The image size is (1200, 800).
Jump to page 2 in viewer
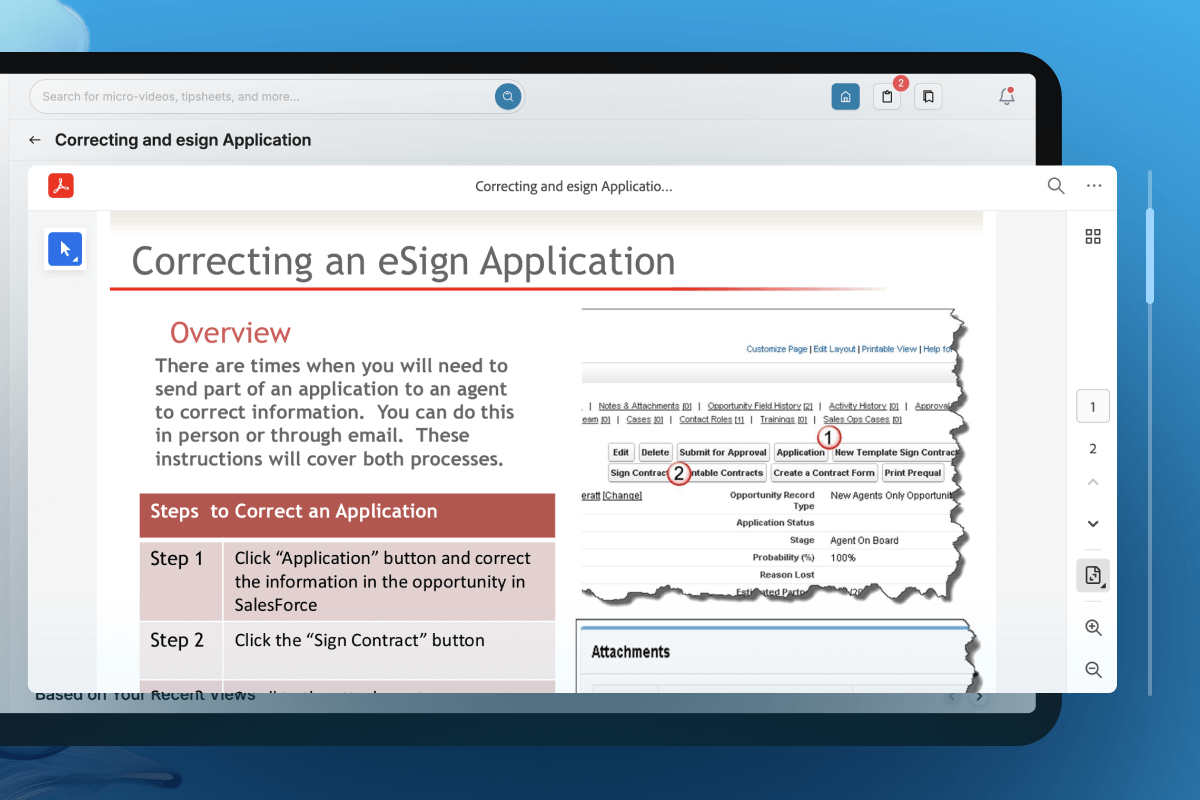[1093, 448]
